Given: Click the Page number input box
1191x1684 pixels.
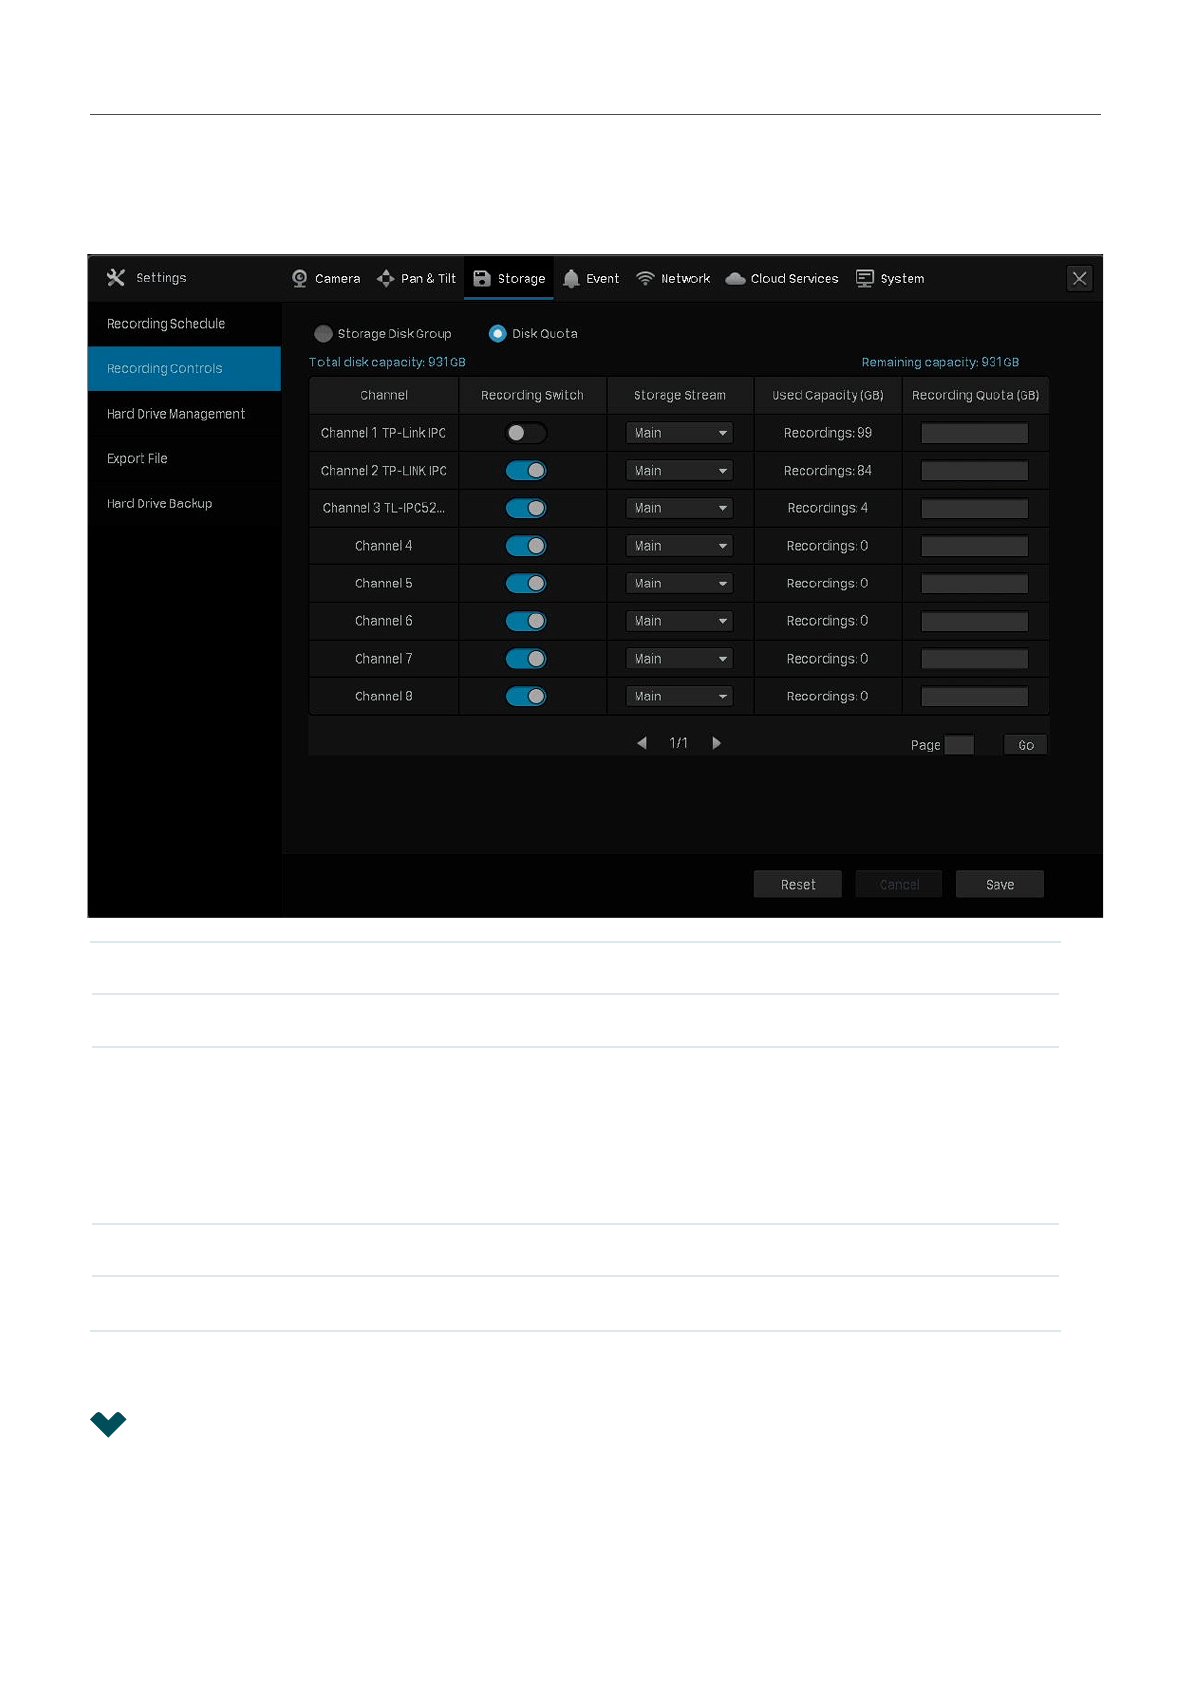Looking at the screenshot, I should (x=958, y=745).
